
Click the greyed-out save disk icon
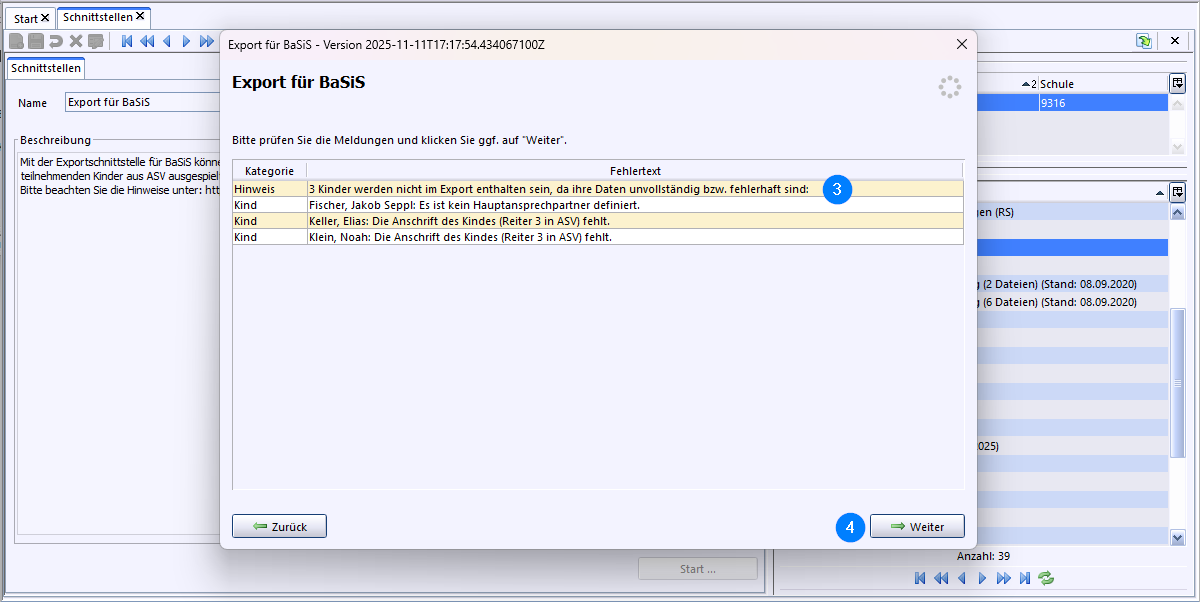(x=35, y=41)
